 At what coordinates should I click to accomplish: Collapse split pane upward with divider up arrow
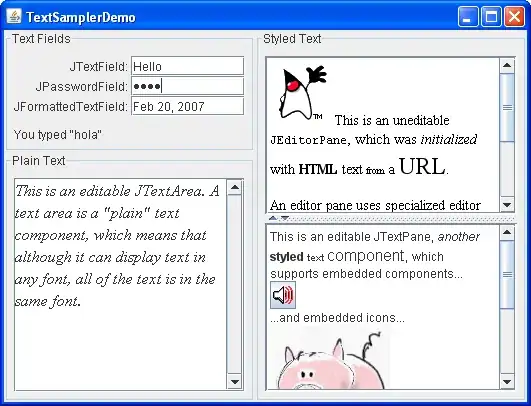(273, 218)
